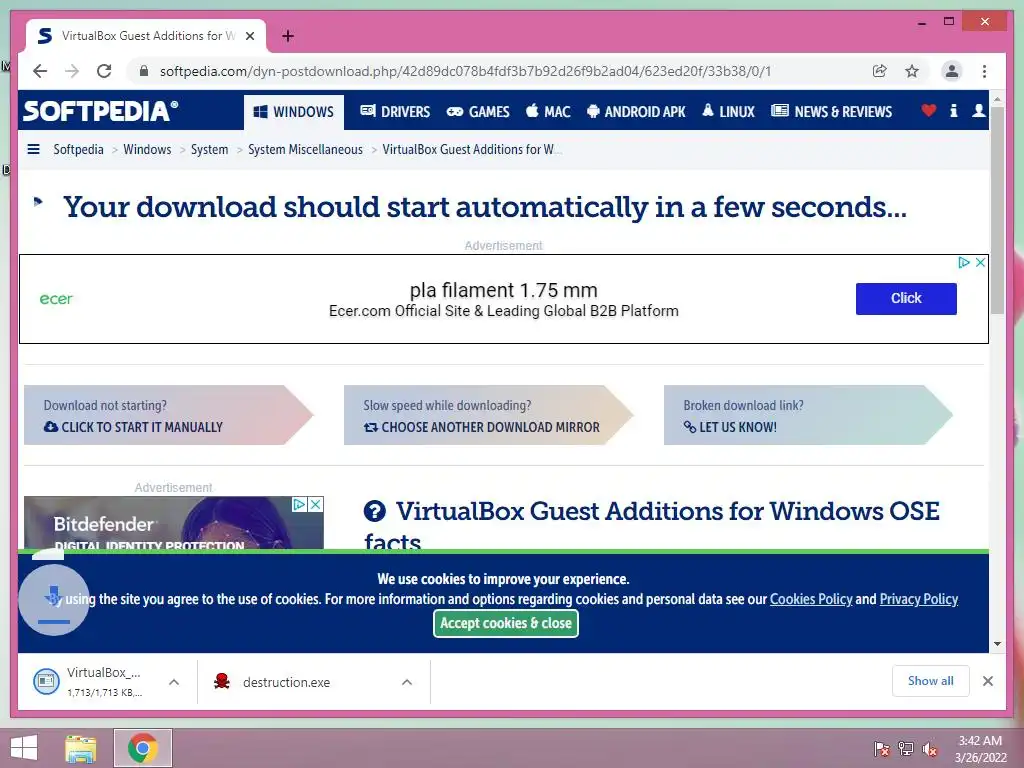Click the page vertical scrollbar thumb
1024x768 pixels.
coord(997,210)
